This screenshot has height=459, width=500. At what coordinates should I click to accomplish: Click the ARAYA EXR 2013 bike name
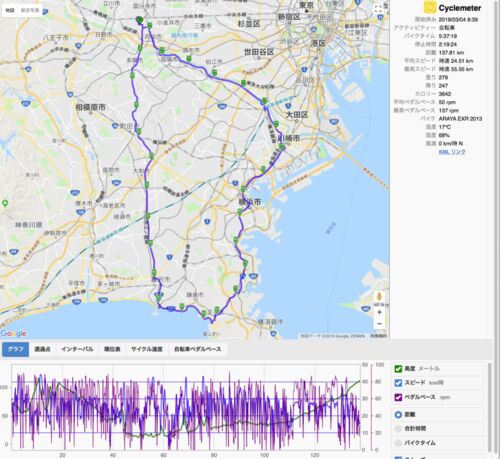pyautogui.click(x=460, y=119)
